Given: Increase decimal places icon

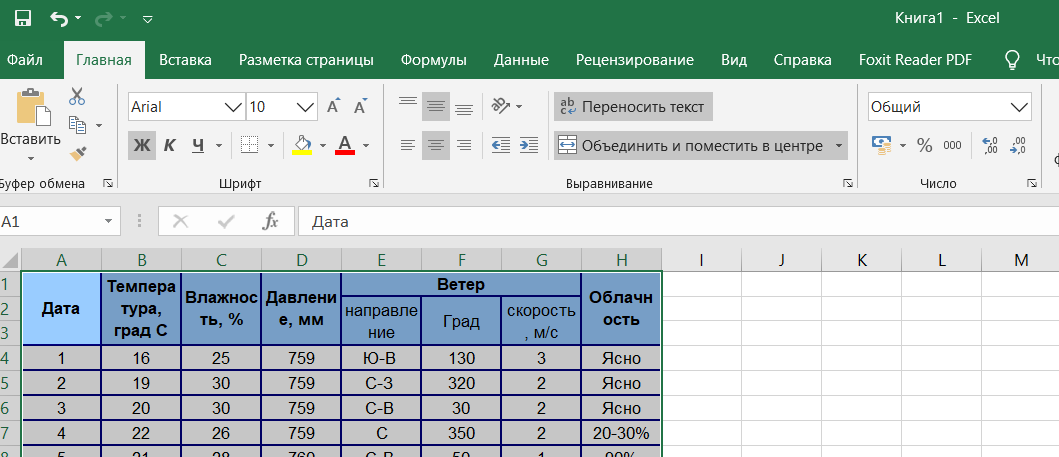Looking at the screenshot, I should pos(989,145).
